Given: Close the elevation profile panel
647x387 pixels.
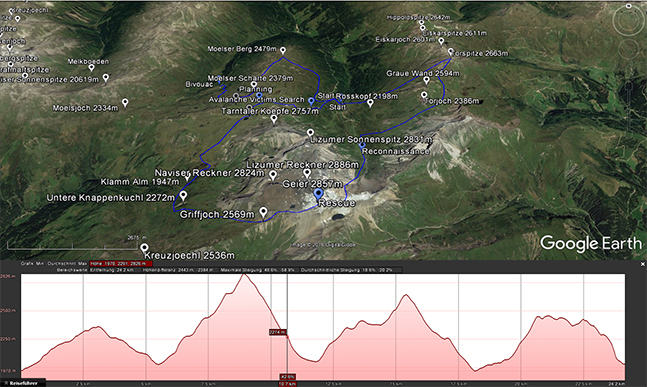Looking at the screenshot, I should pyautogui.click(x=642, y=264).
